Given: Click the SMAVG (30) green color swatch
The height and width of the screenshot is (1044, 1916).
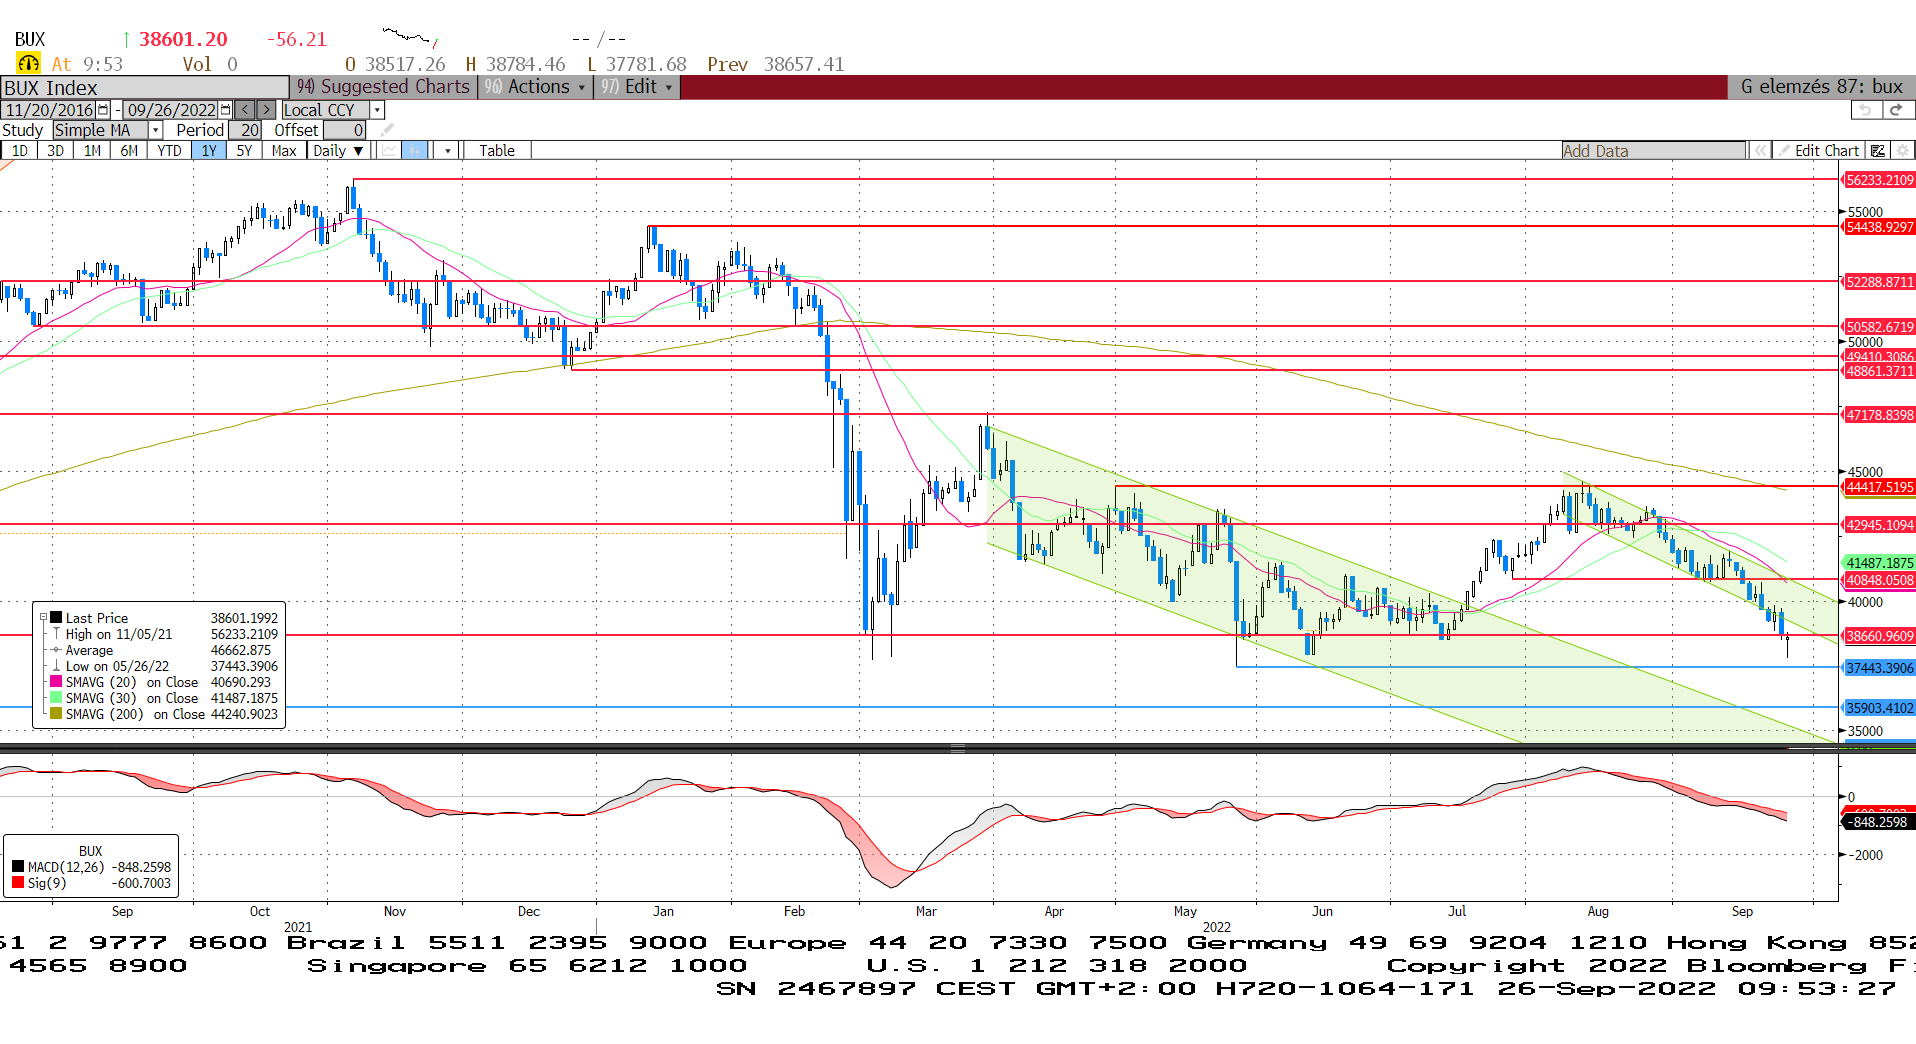Looking at the screenshot, I should 56,698.
